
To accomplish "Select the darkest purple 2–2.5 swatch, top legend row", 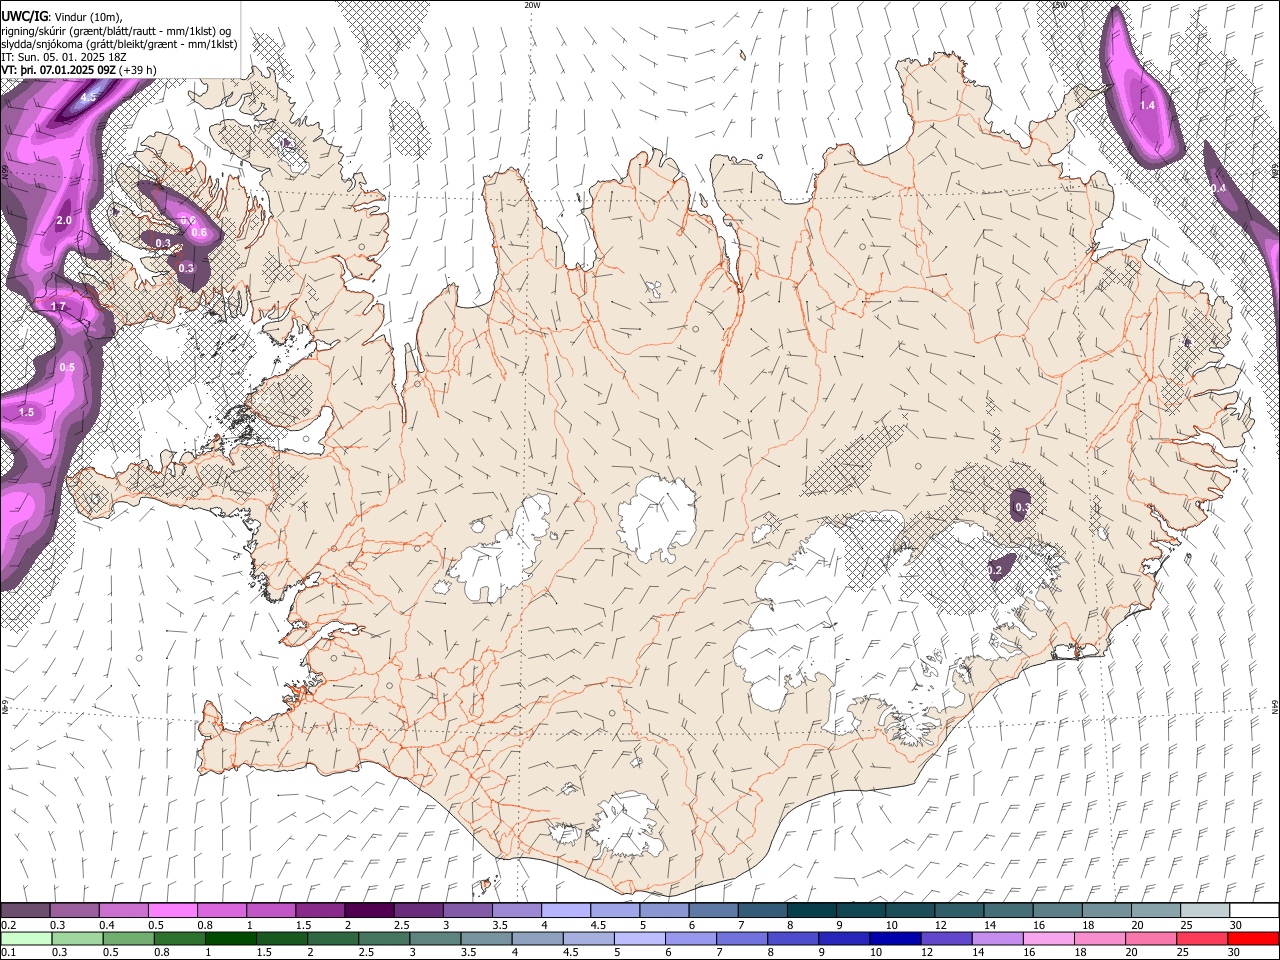I will pos(369,911).
